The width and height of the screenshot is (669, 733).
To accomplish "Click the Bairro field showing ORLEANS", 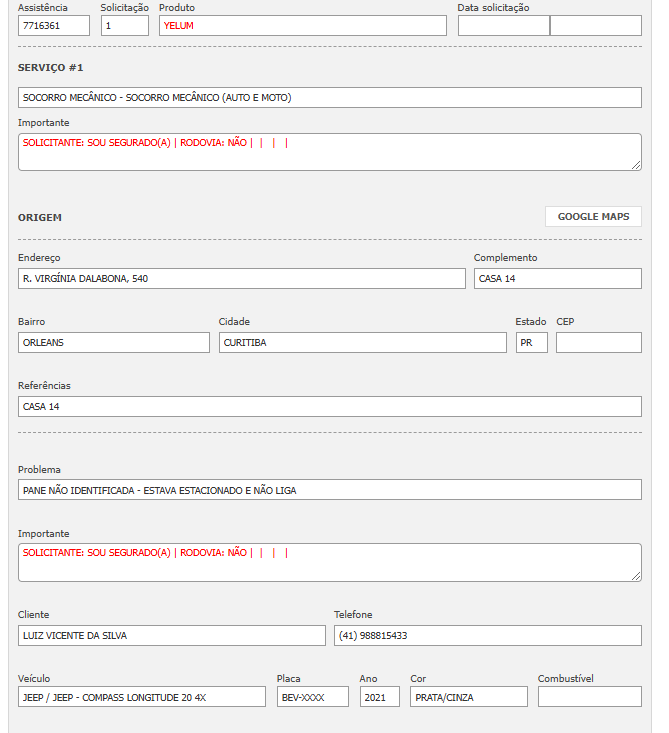I will coord(114,343).
